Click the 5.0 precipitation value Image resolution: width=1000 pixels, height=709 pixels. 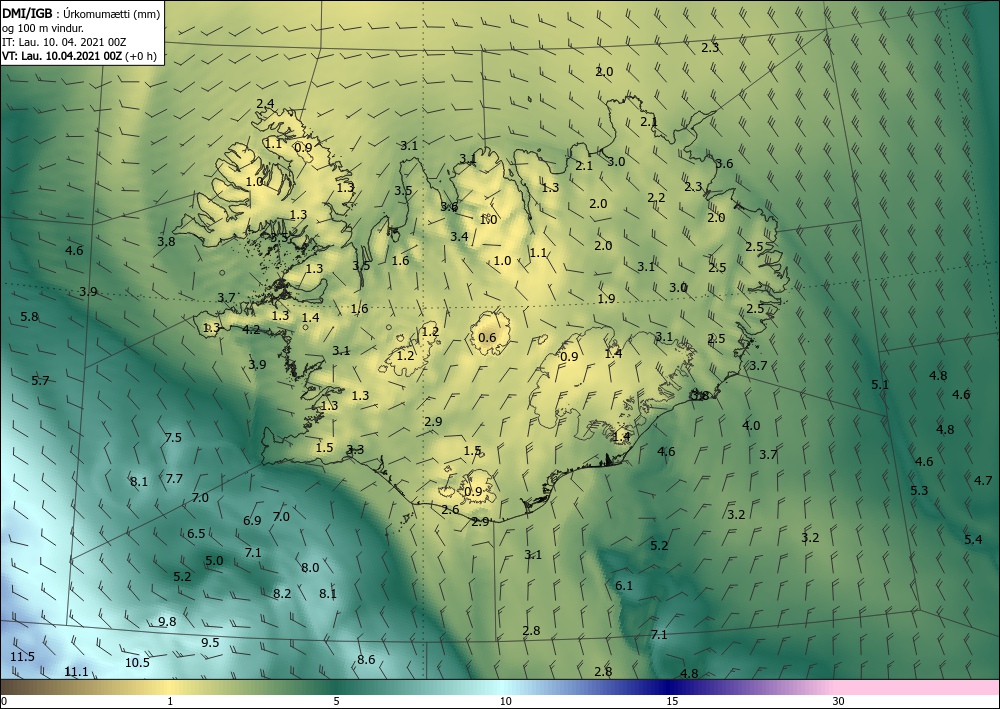214,560
